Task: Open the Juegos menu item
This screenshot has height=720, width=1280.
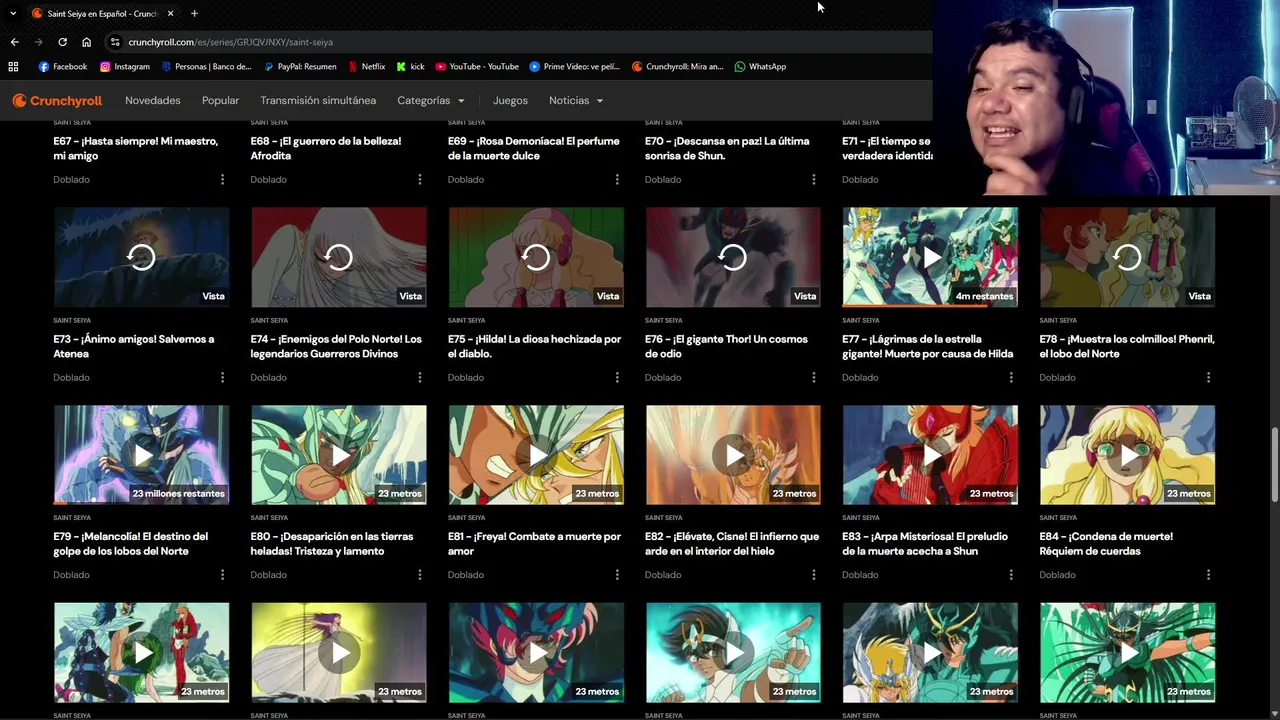Action: pyautogui.click(x=510, y=100)
